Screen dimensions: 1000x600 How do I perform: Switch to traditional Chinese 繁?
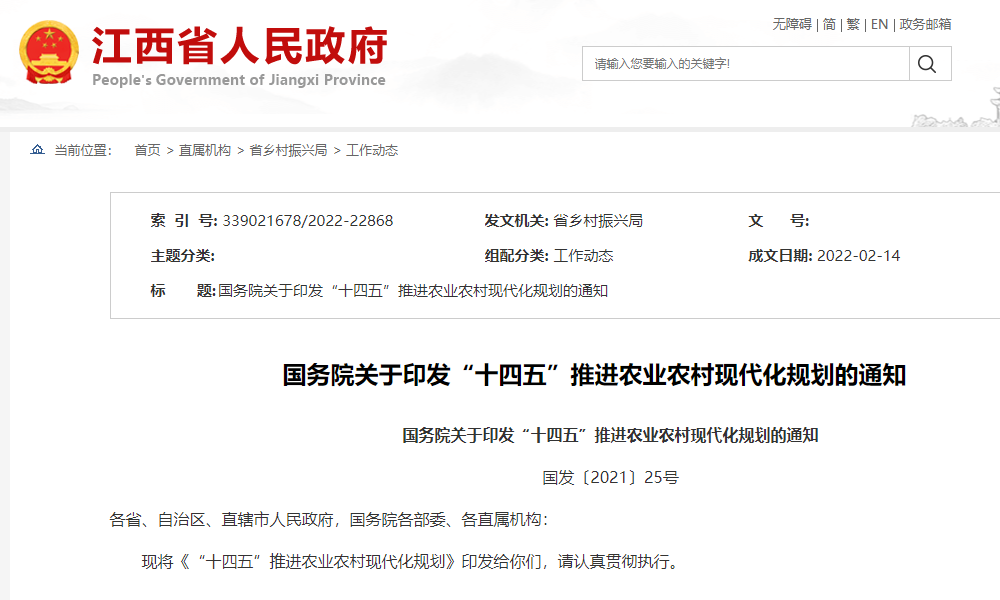tap(853, 24)
